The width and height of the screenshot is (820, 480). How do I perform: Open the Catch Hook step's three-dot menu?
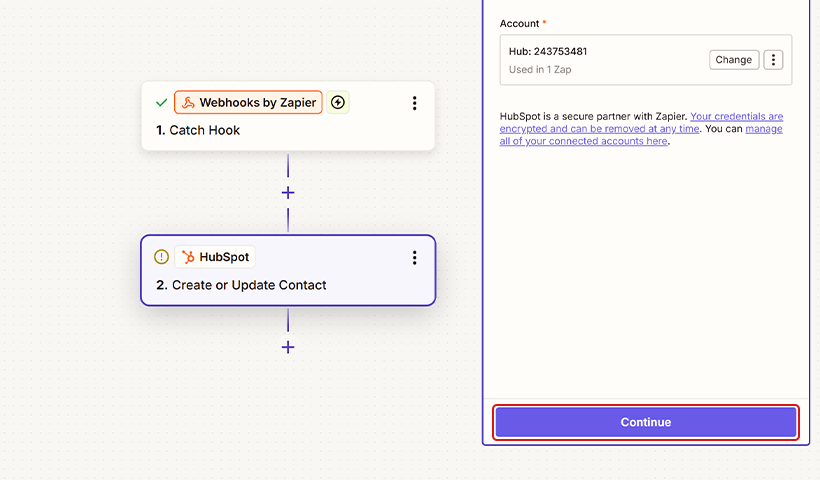coord(414,103)
